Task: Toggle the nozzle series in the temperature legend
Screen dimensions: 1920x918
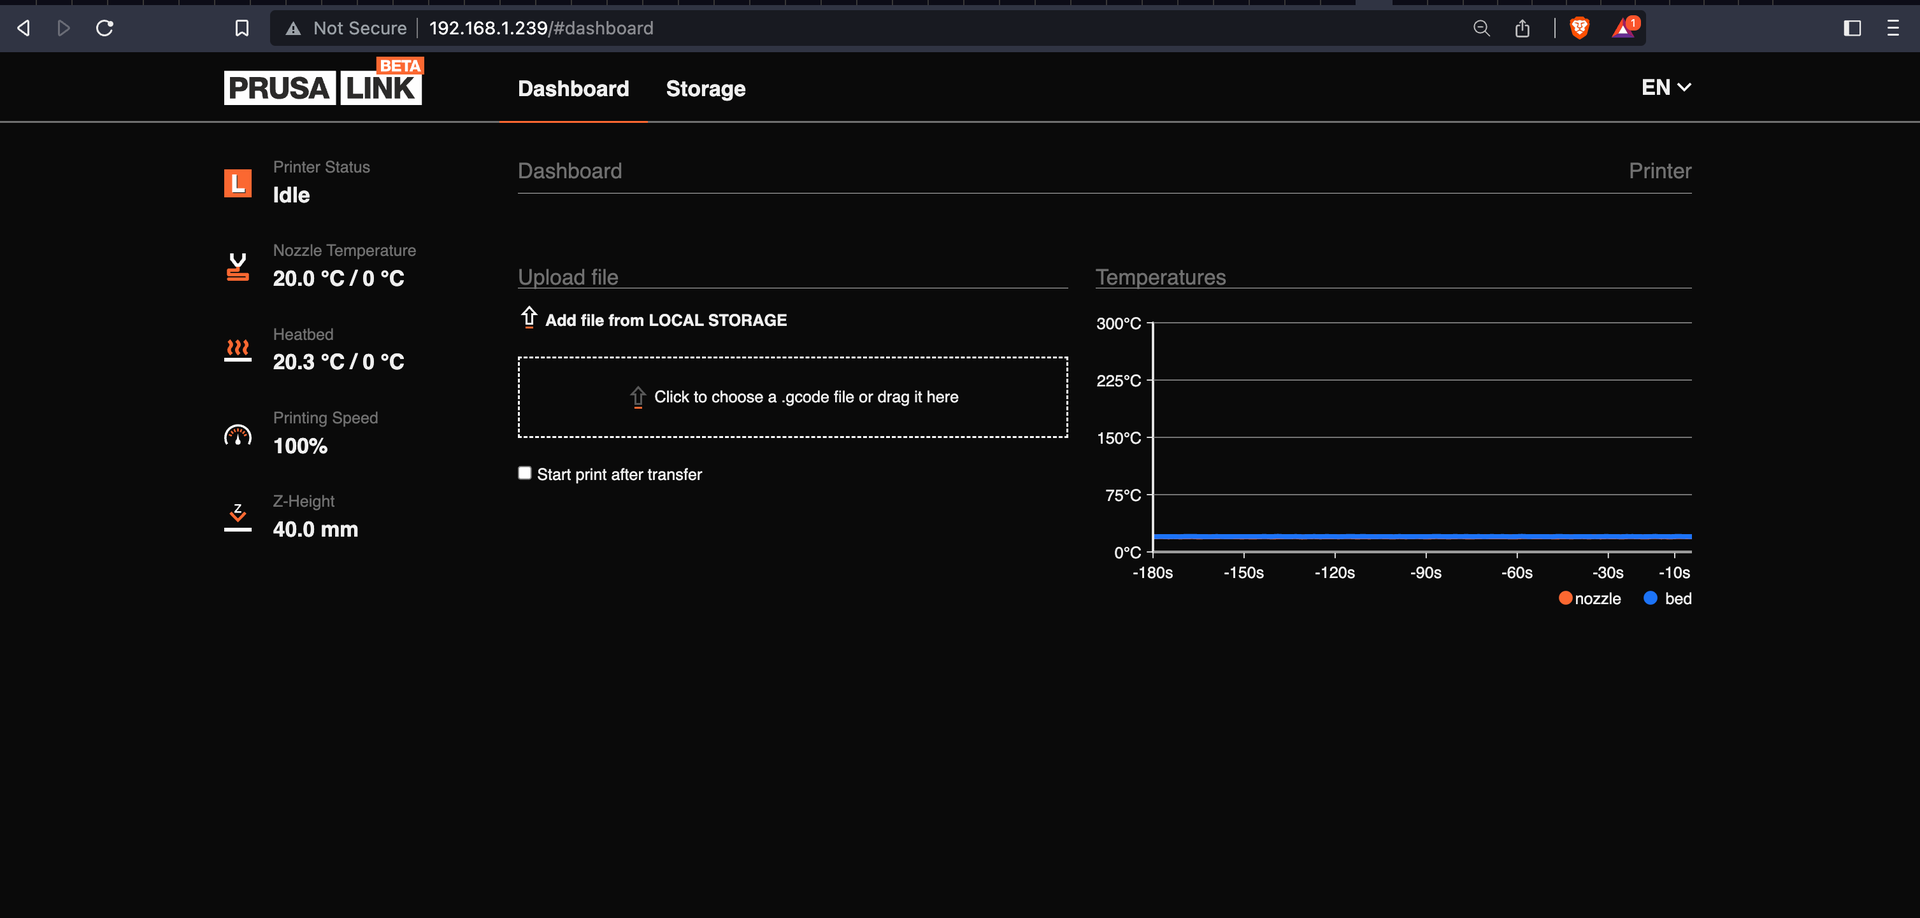Action: coord(1589,598)
